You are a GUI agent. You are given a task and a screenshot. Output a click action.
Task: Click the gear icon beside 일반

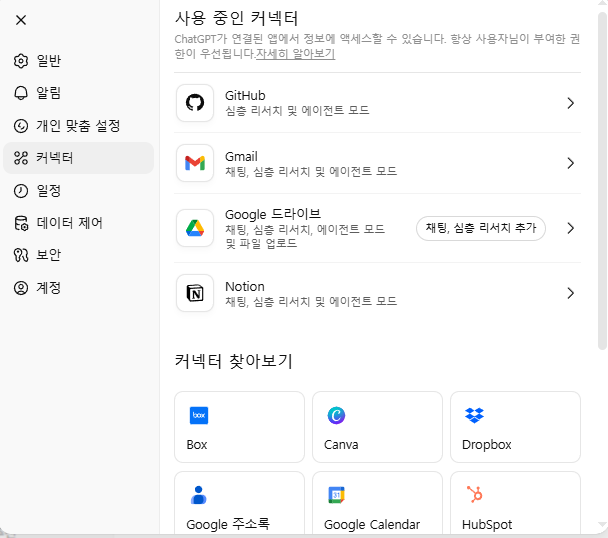21,61
